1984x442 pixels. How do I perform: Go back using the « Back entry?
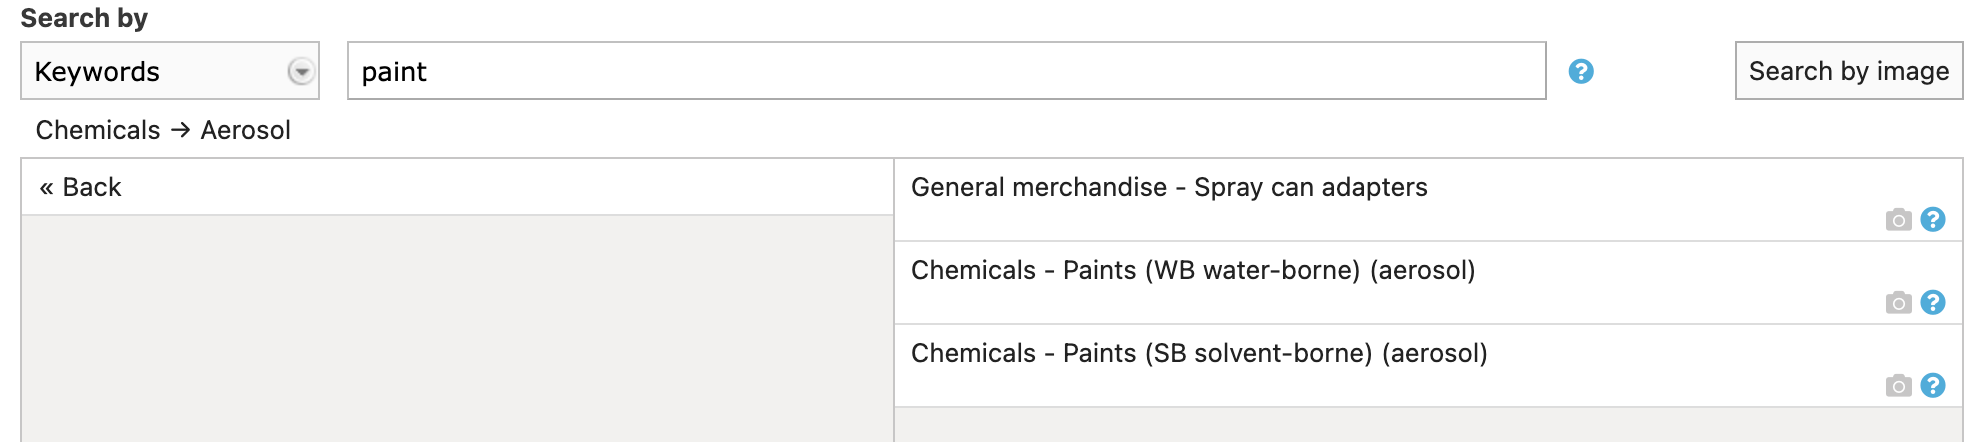coord(81,187)
